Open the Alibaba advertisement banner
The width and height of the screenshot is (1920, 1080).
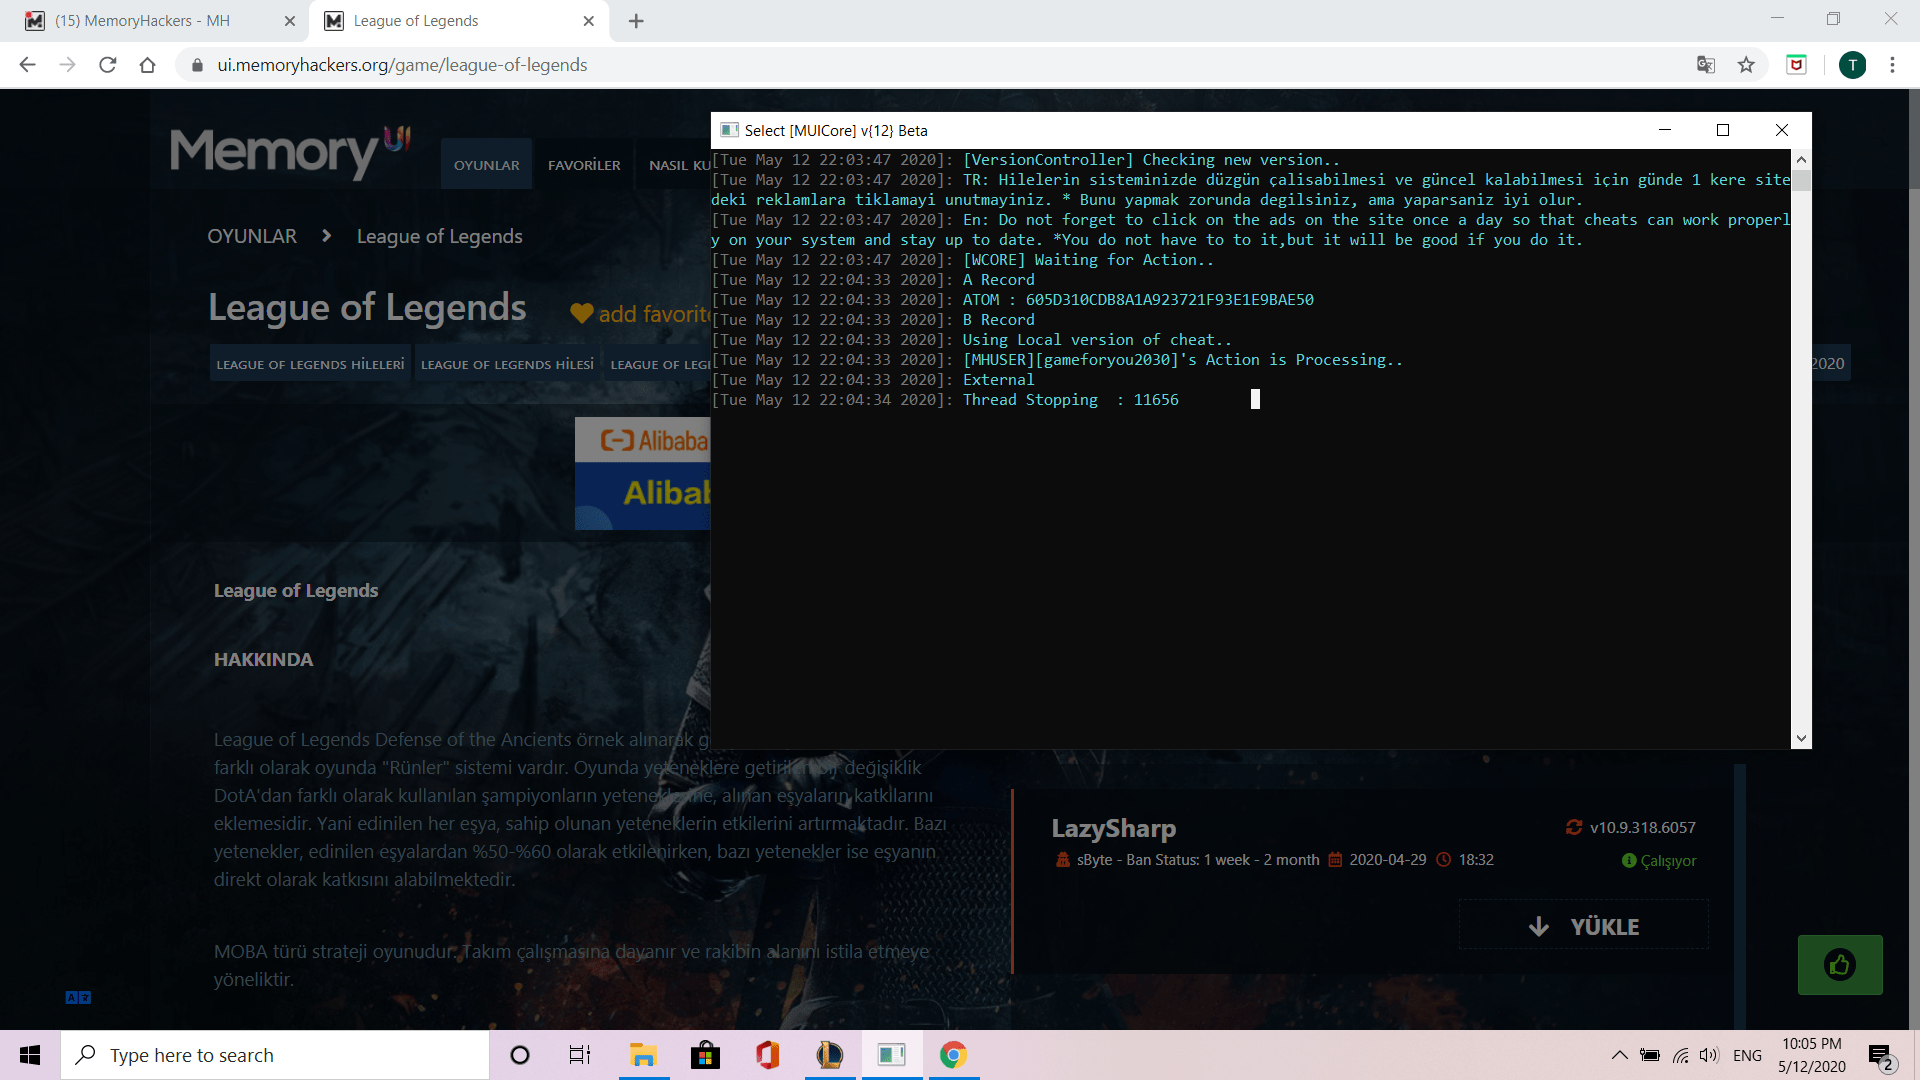coord(643,474)
